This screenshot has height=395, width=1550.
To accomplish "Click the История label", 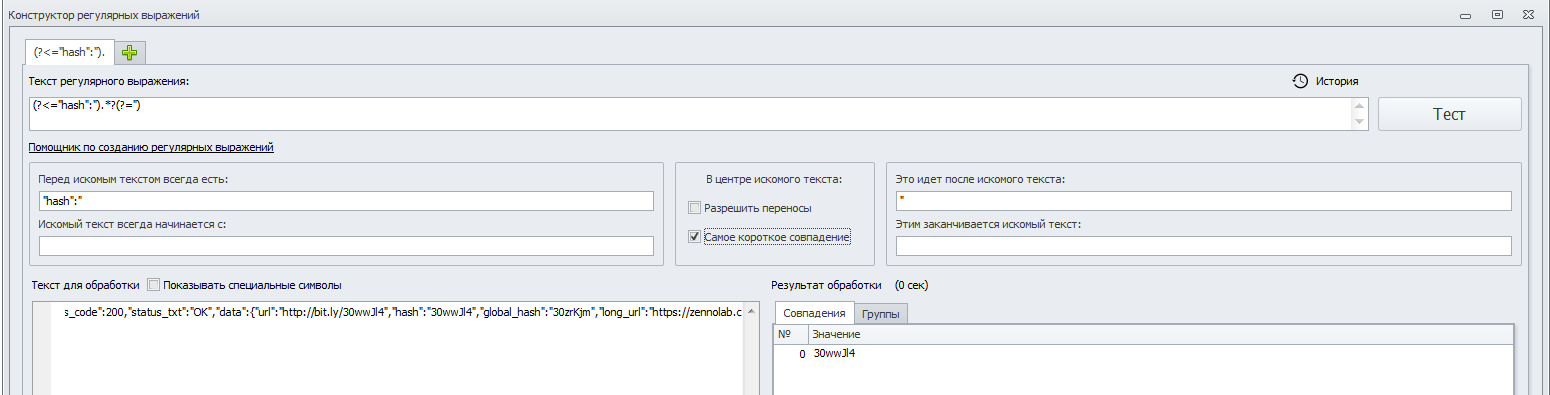I will (1337, 81).
